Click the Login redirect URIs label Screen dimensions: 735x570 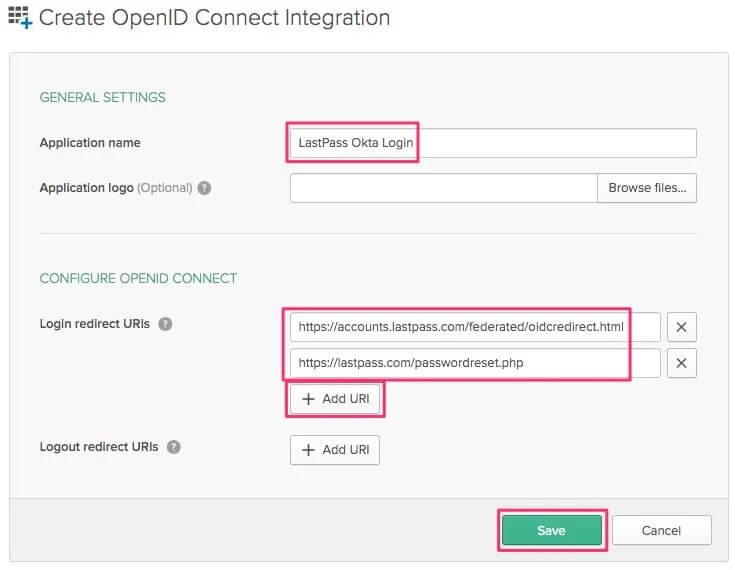pyautogui.click(x=95, y=324)
